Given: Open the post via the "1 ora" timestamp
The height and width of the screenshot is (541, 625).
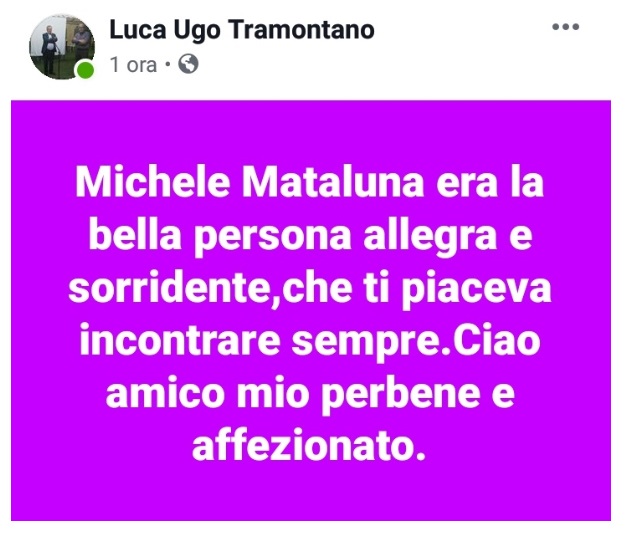Looking at the screenshot, I should coord(134,65).
